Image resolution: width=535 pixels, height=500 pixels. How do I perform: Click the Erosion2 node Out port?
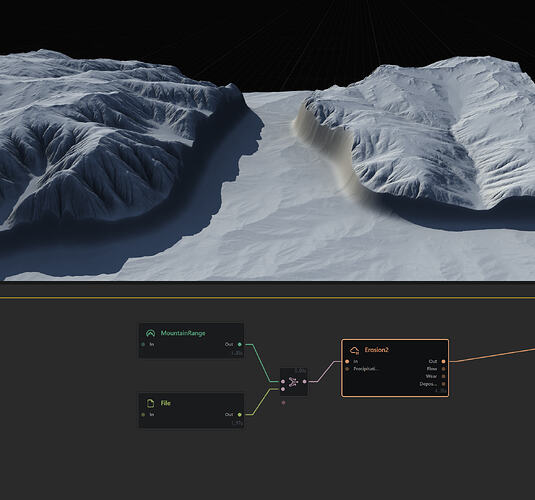[x=443, y=361]
